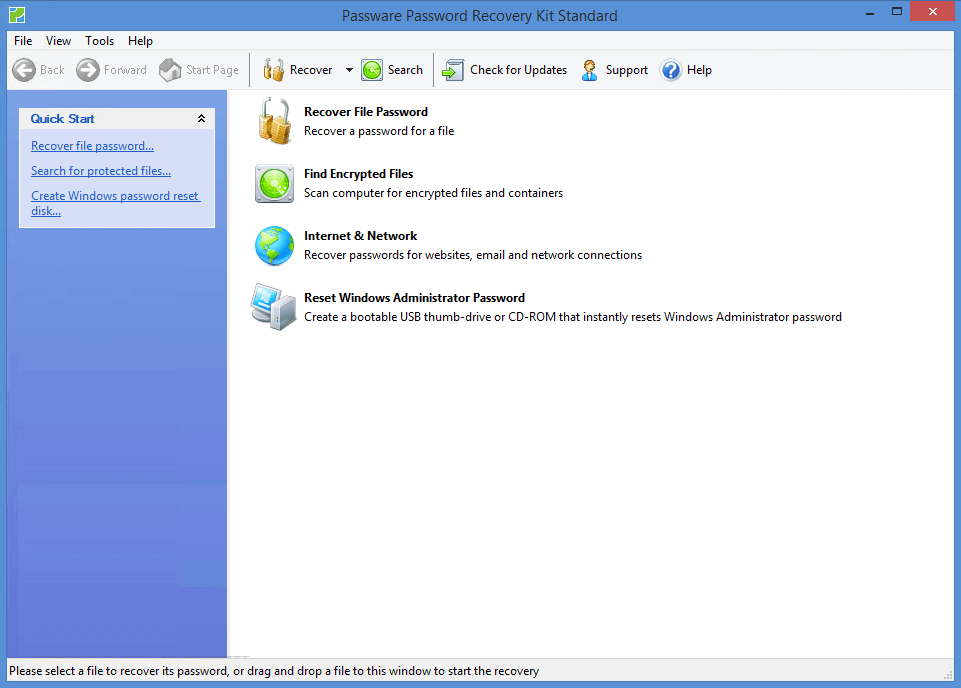The height and width of the screenshot is (688, 961).
Task: Open the View menu
Action: [59, 41]
